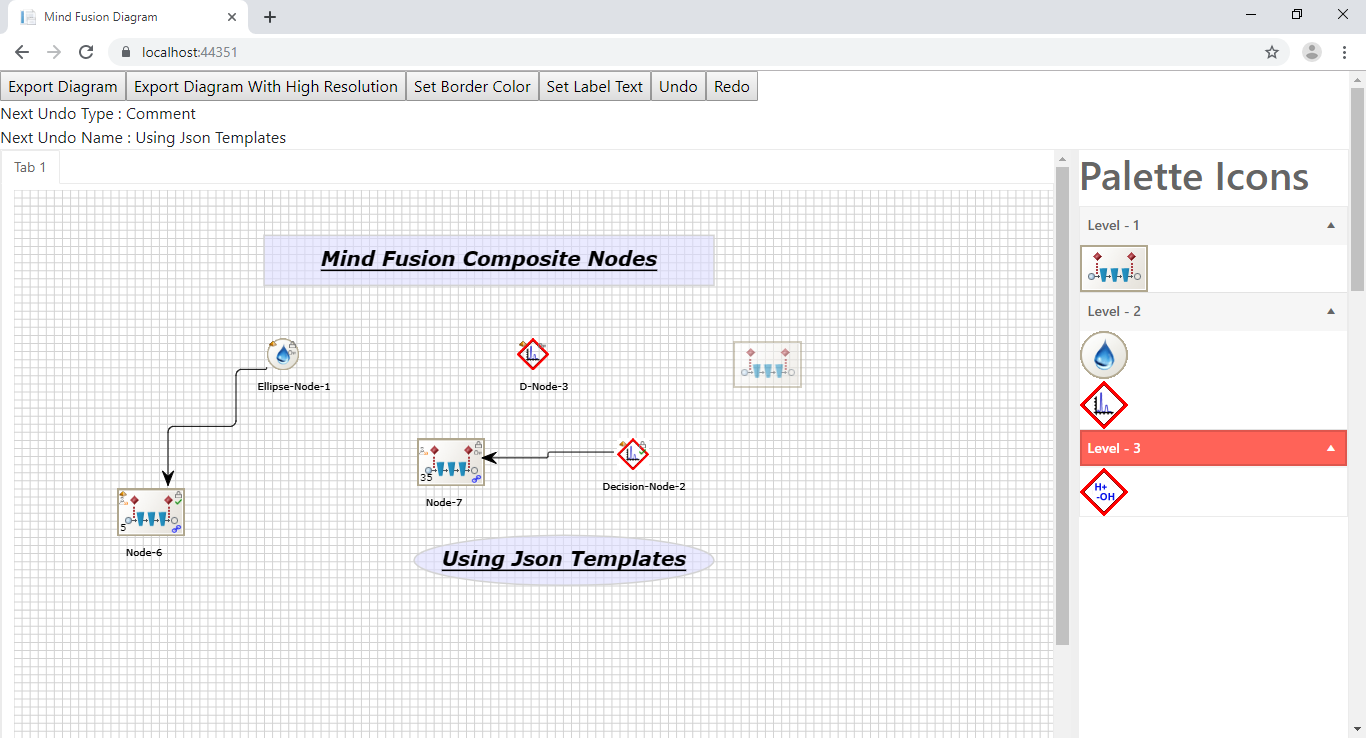1366x738 pixels.
Task: Click the blue link icon on Node-6
Action: pos(177,529)
